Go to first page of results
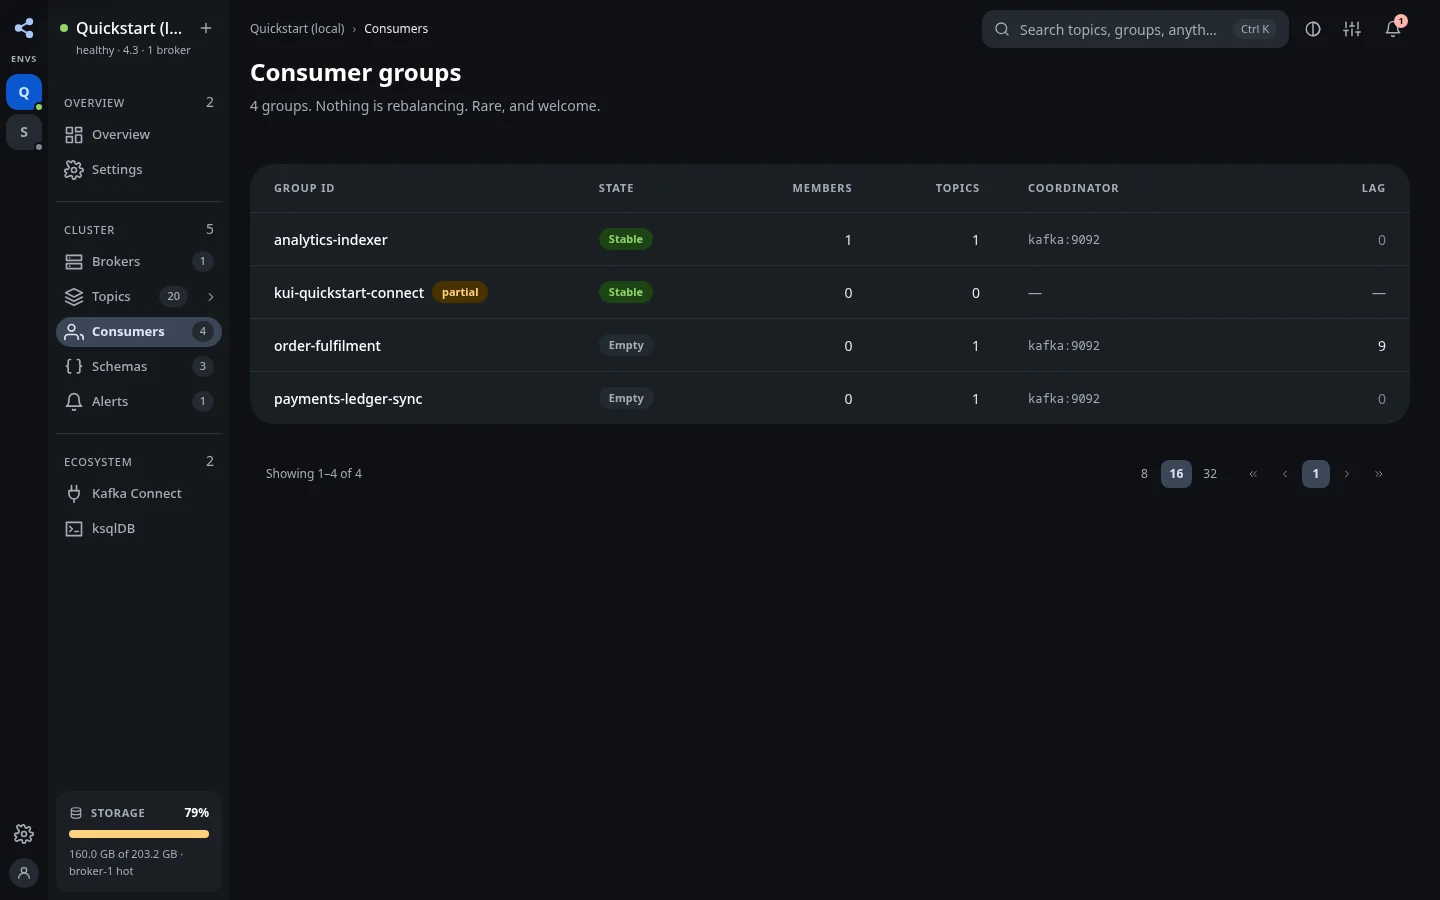Screen dimensions: 1440x900 click(1253, 474)
